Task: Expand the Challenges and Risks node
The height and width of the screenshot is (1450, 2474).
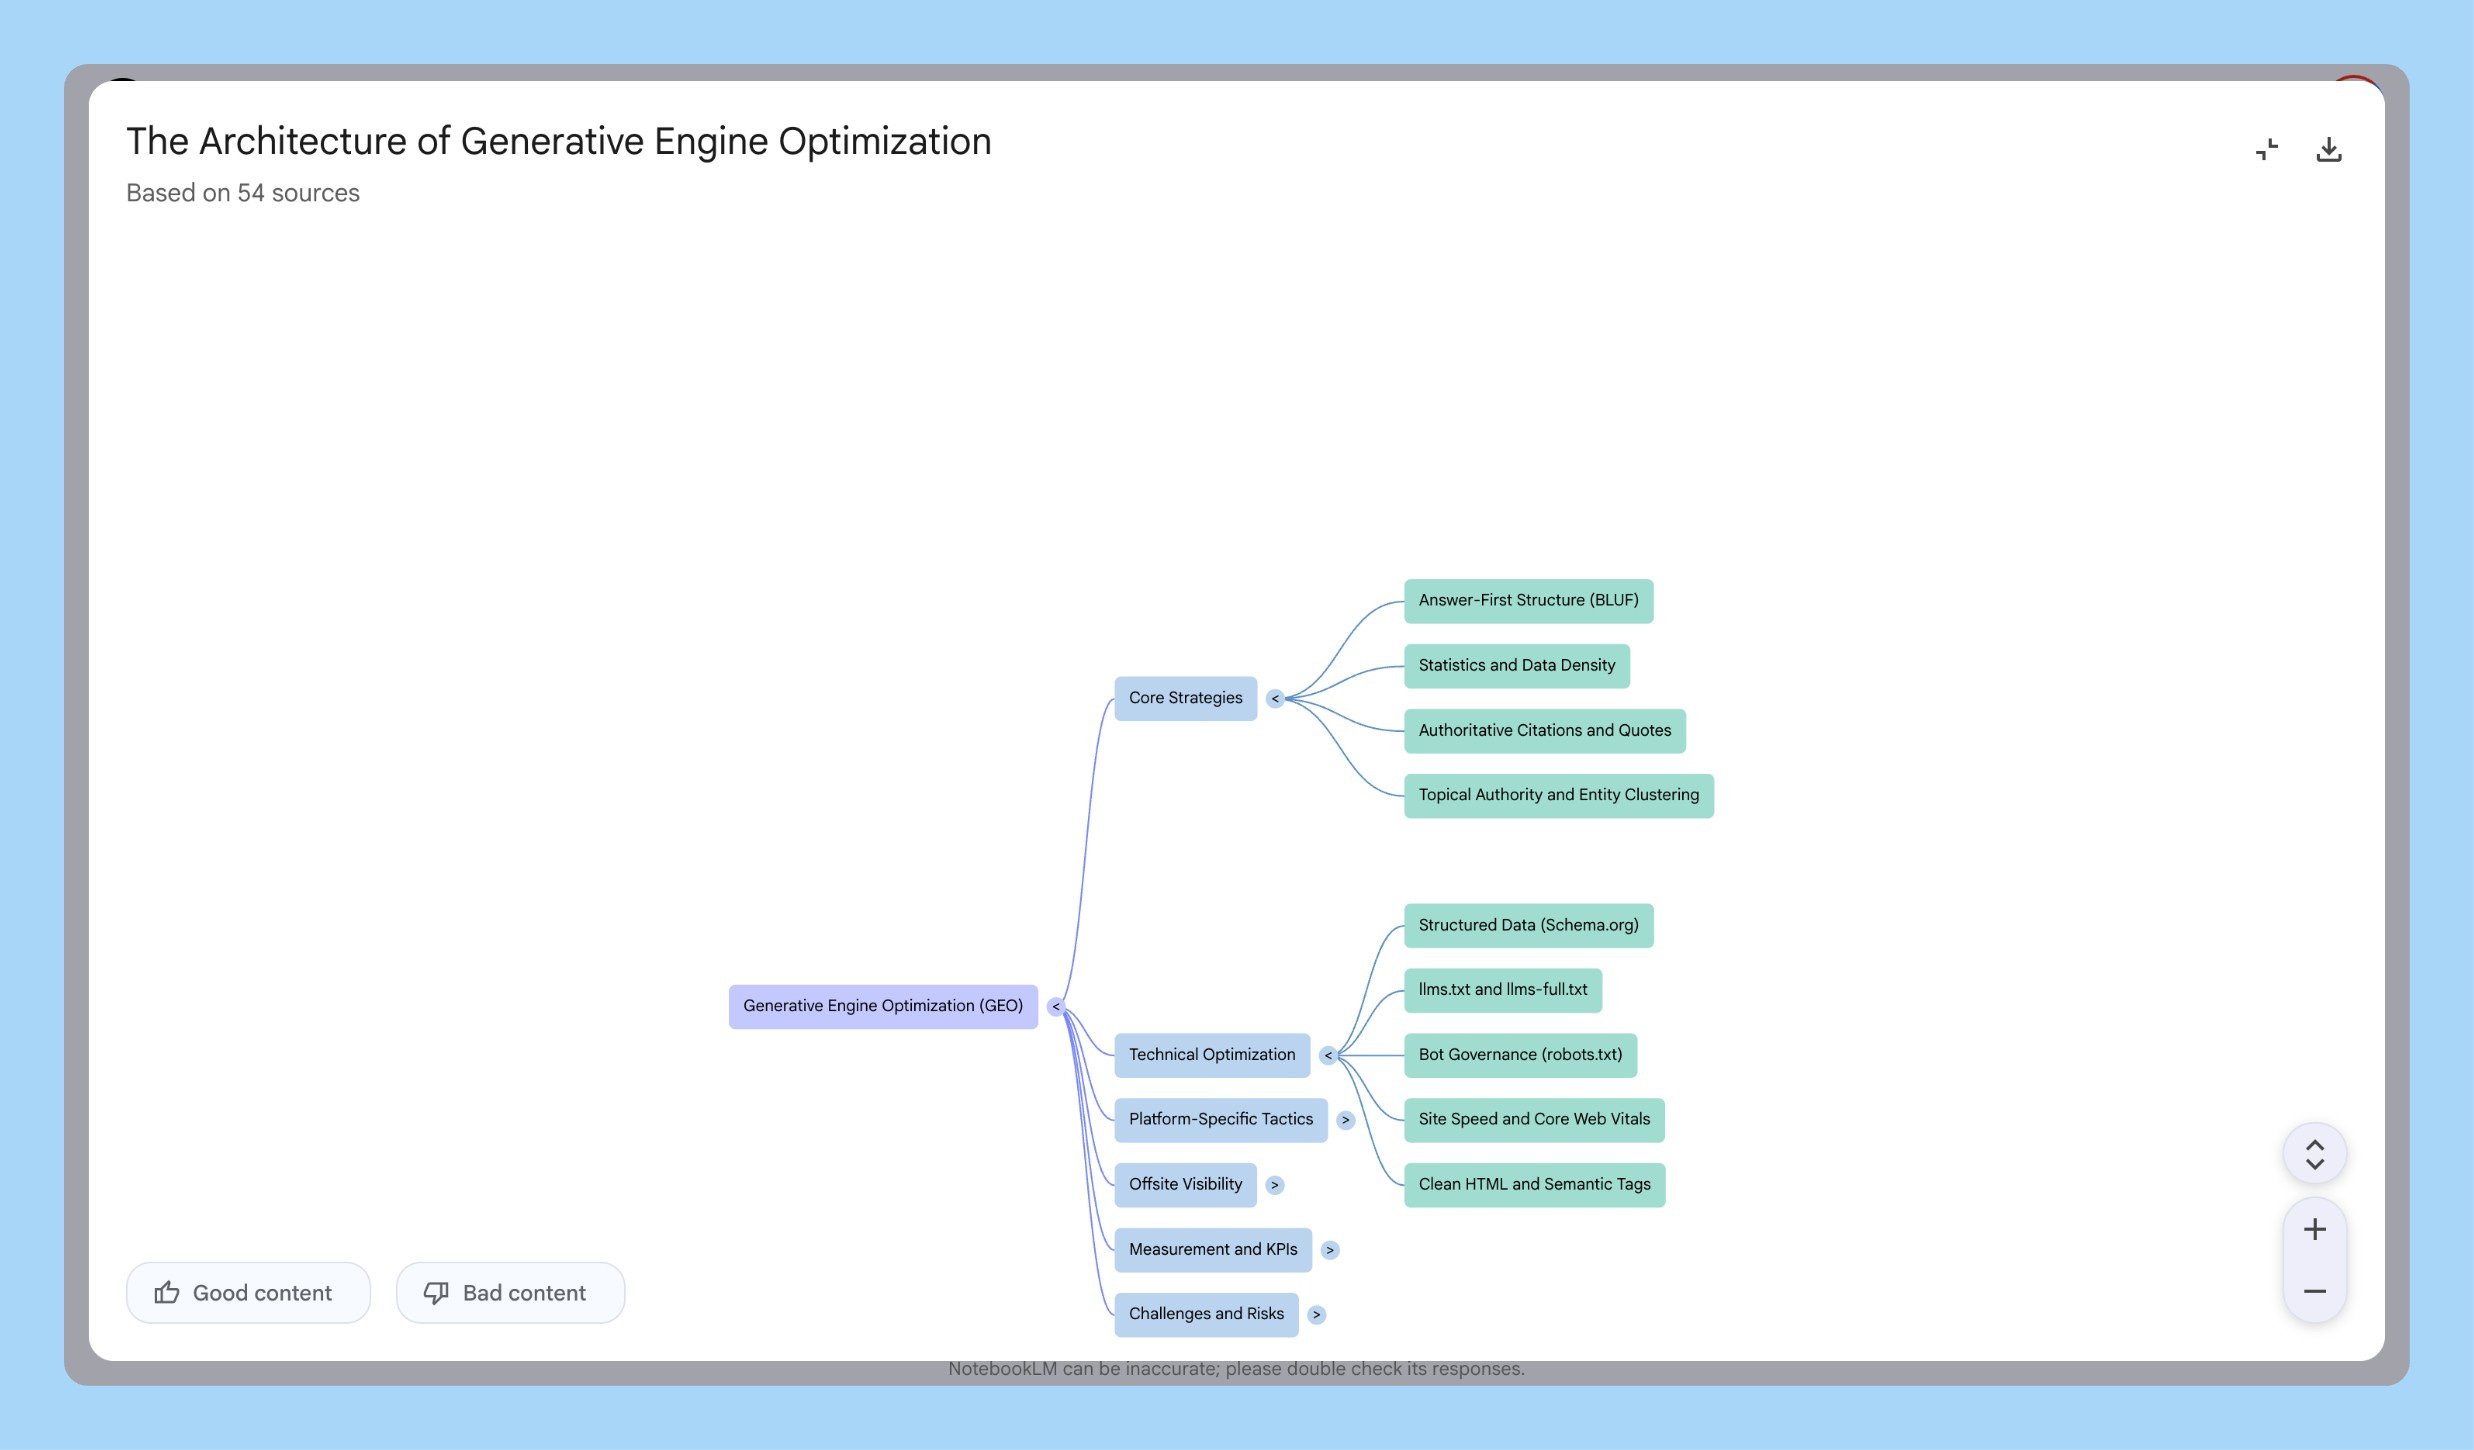Action: click(x=1317, y=1315)
